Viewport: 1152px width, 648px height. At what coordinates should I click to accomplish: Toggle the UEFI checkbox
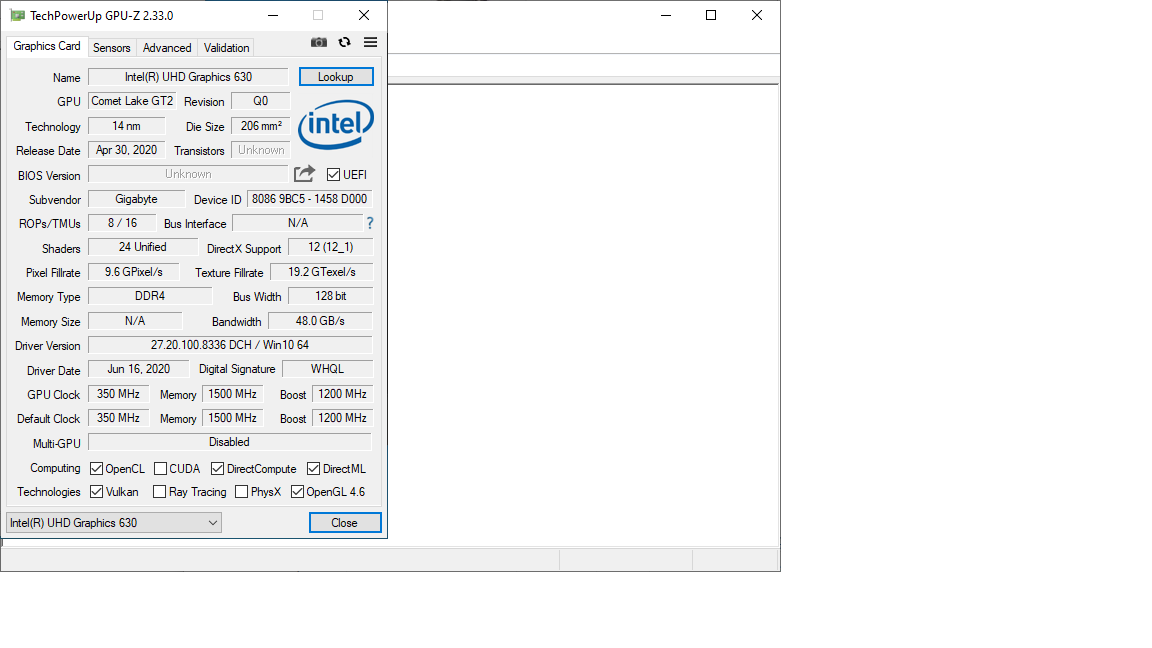(x=334, y=175)
